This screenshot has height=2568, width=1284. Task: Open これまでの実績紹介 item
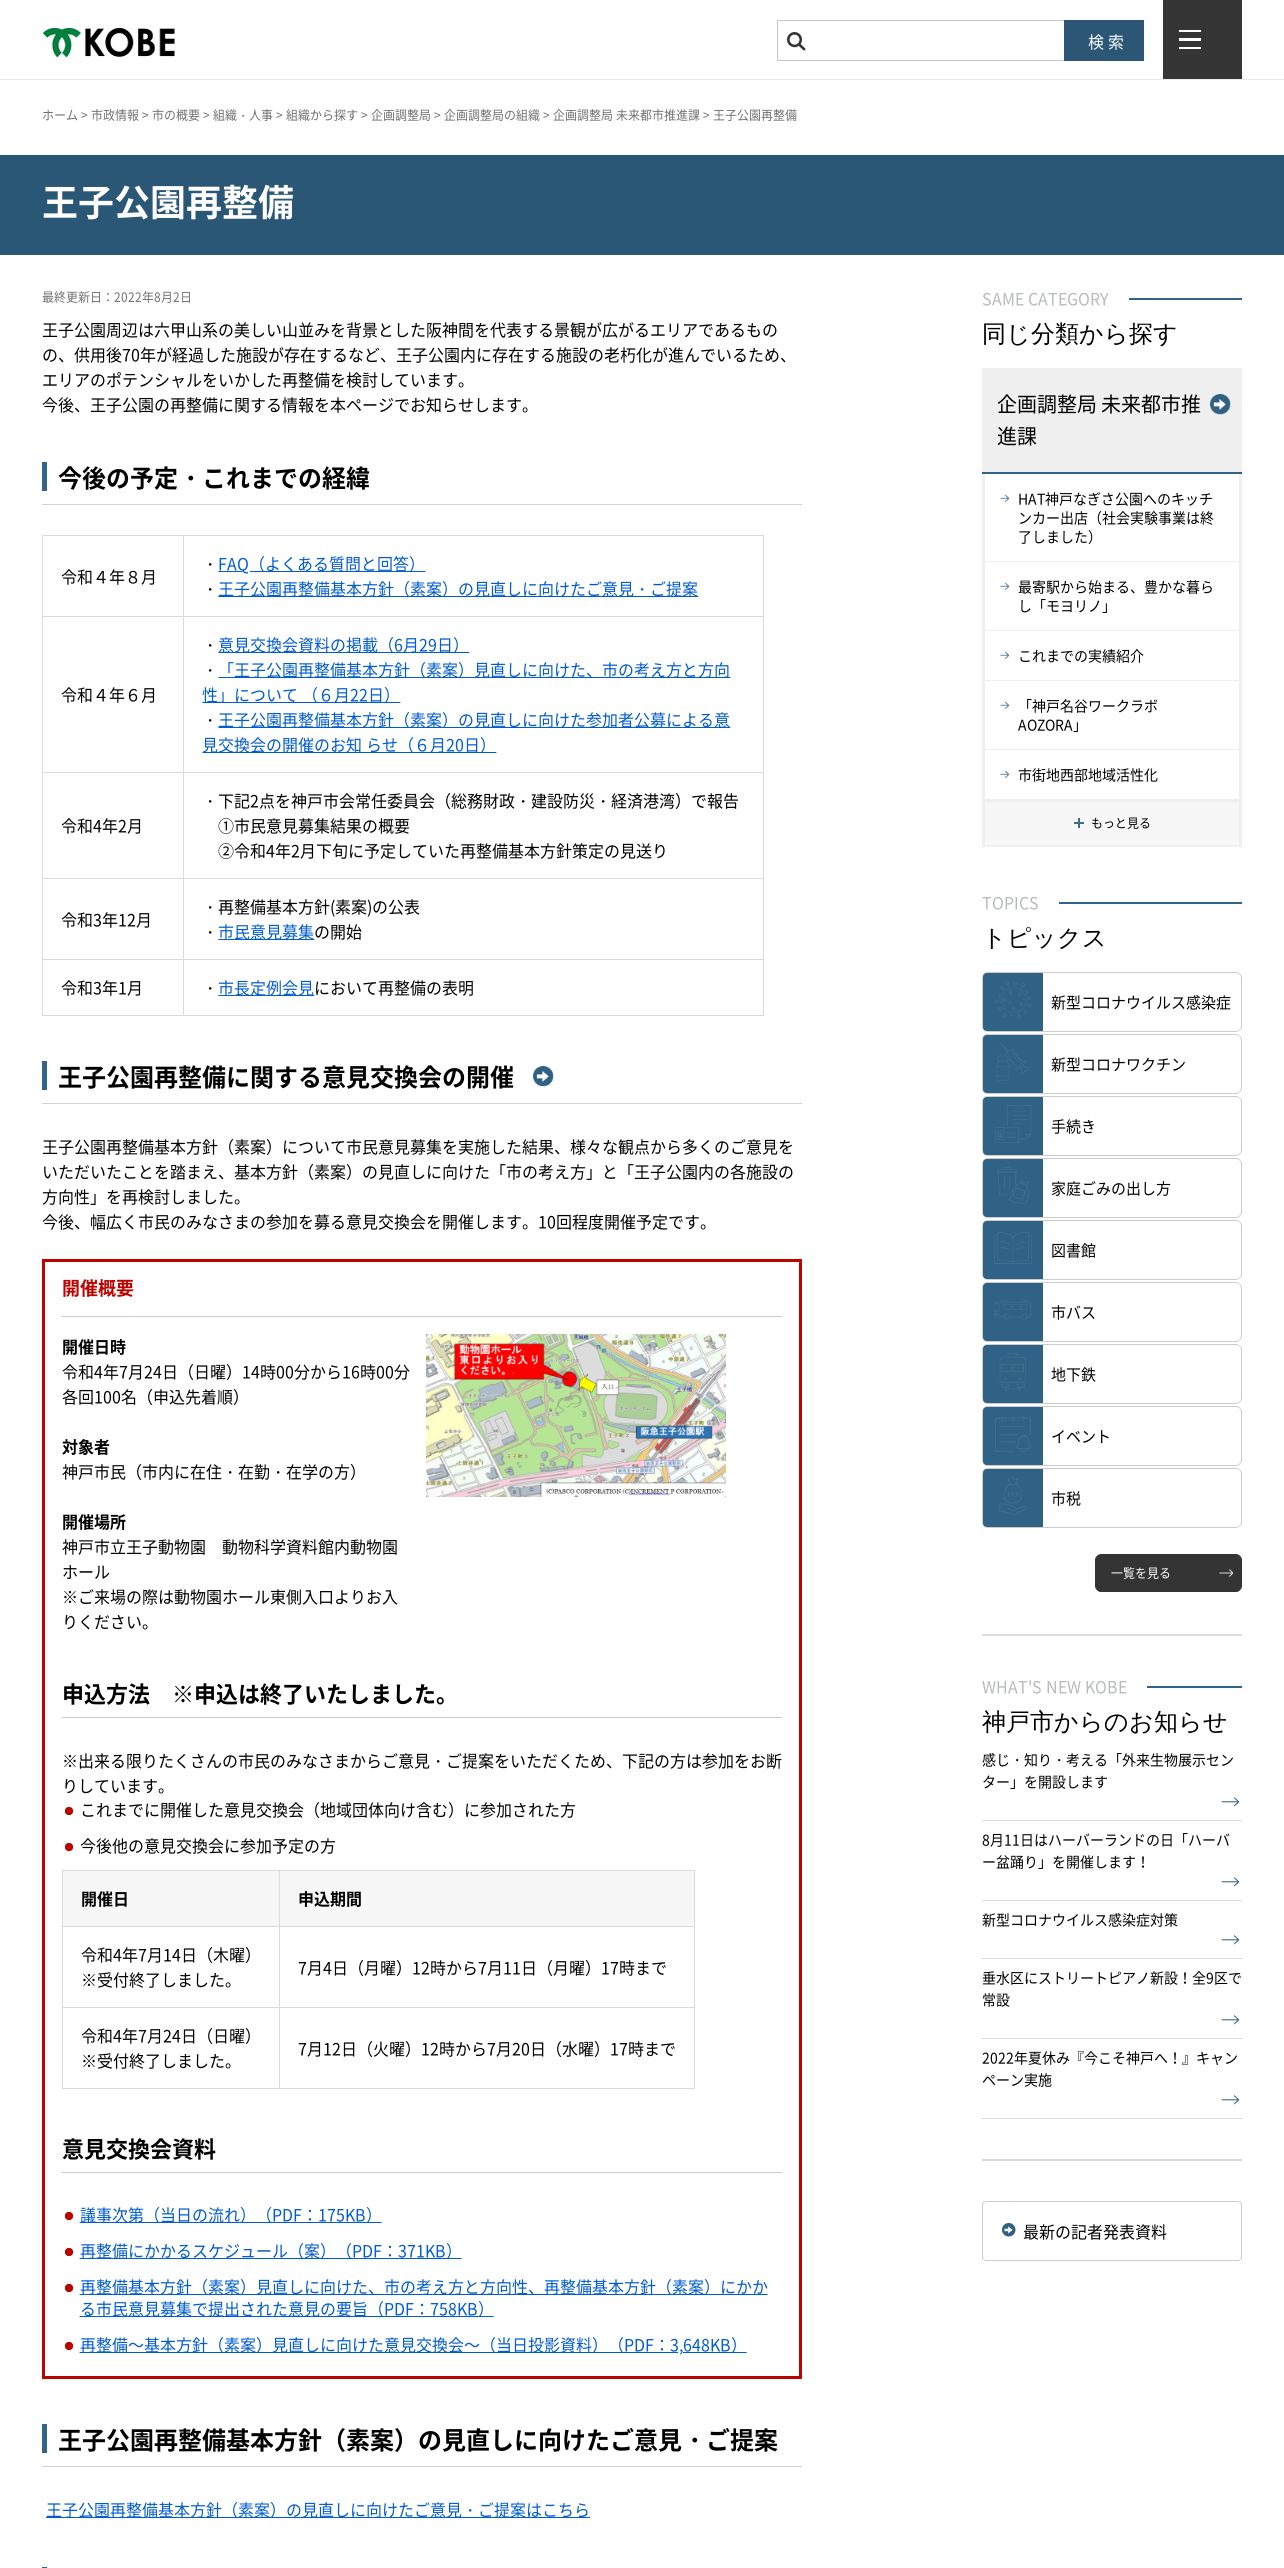pyautogui.click(x=1113, y=656)
